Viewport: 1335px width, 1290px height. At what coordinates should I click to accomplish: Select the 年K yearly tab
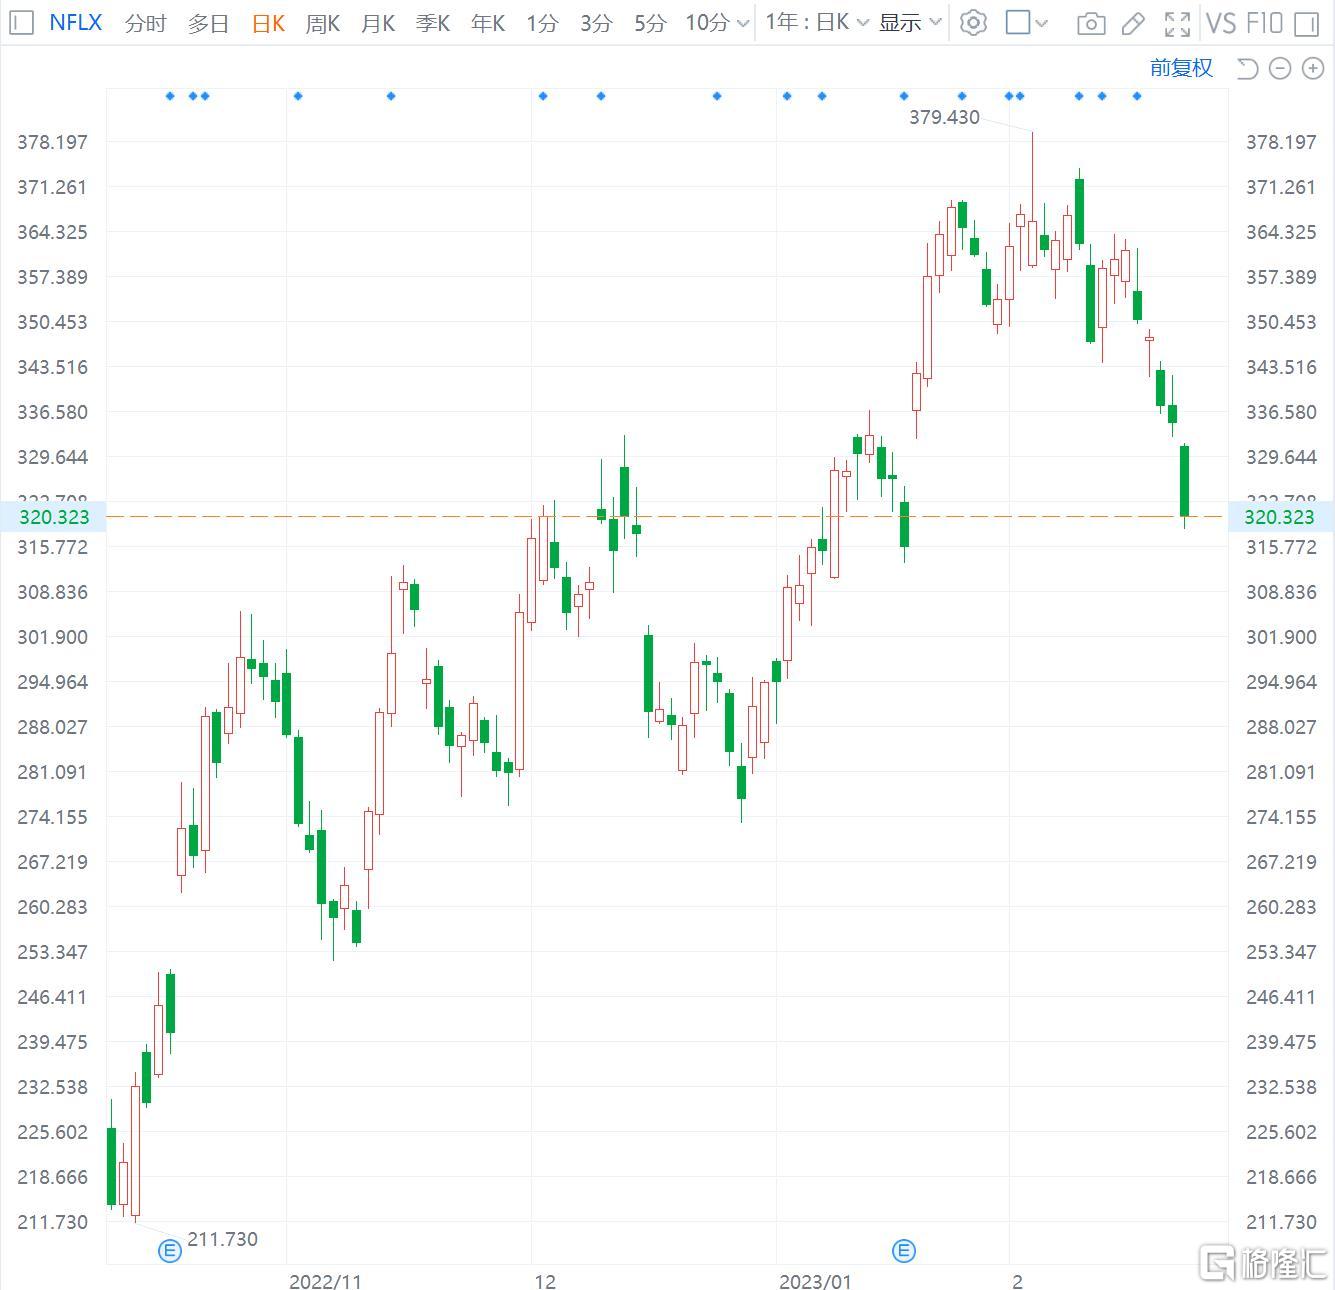tap(488, 22)
